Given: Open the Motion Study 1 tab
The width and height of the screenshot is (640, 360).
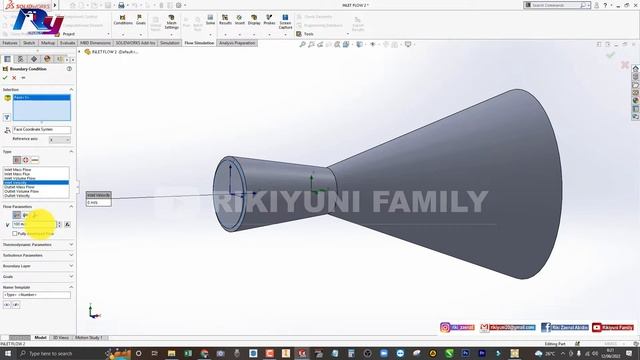Looking at the screenshot, I should click(89, 338).
